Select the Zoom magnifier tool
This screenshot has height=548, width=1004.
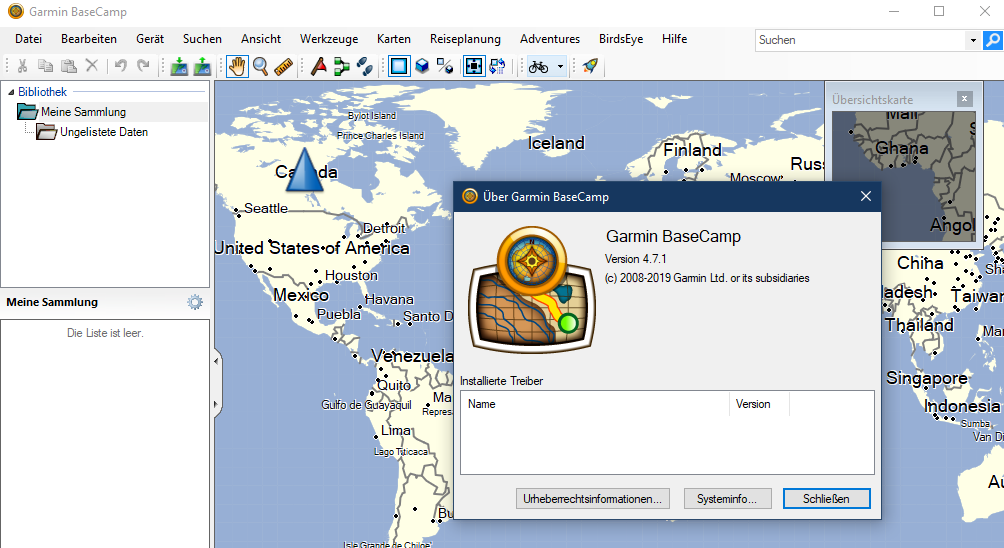[x=260, y=66]
